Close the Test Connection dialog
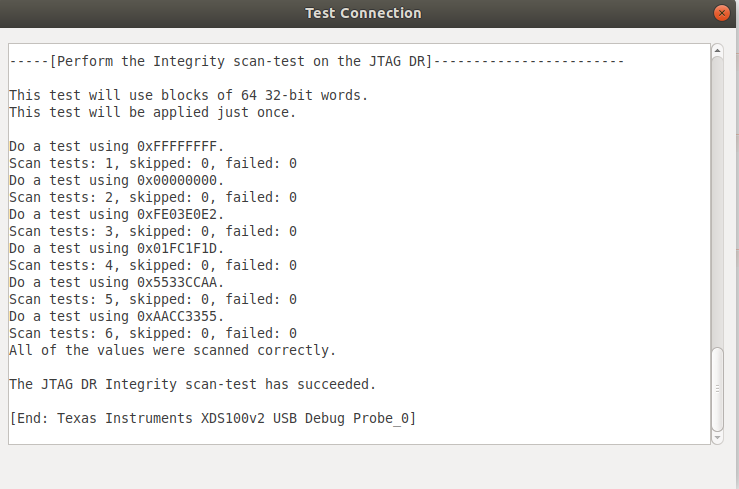Image resolution: width=739 pixels, height=489 pixels. pos(720,14)
